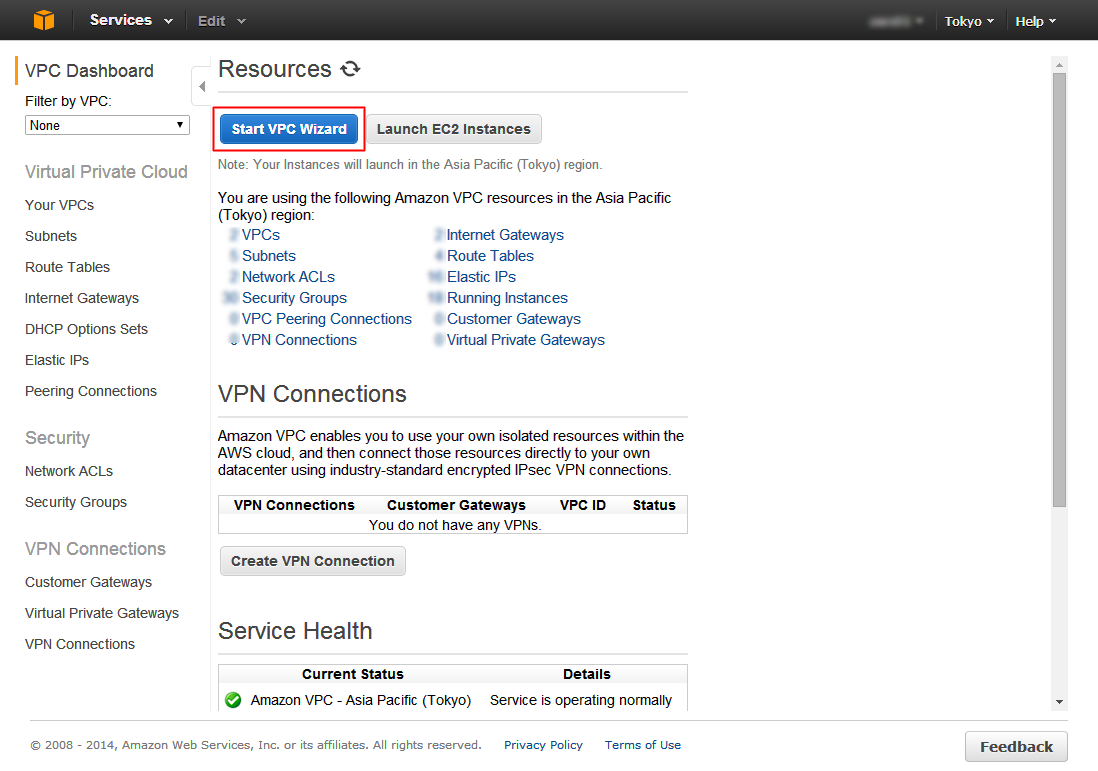Screen dimensions: 1098x771
Task: Open Your VPCs in sidebar
Action: pos(60,205)
